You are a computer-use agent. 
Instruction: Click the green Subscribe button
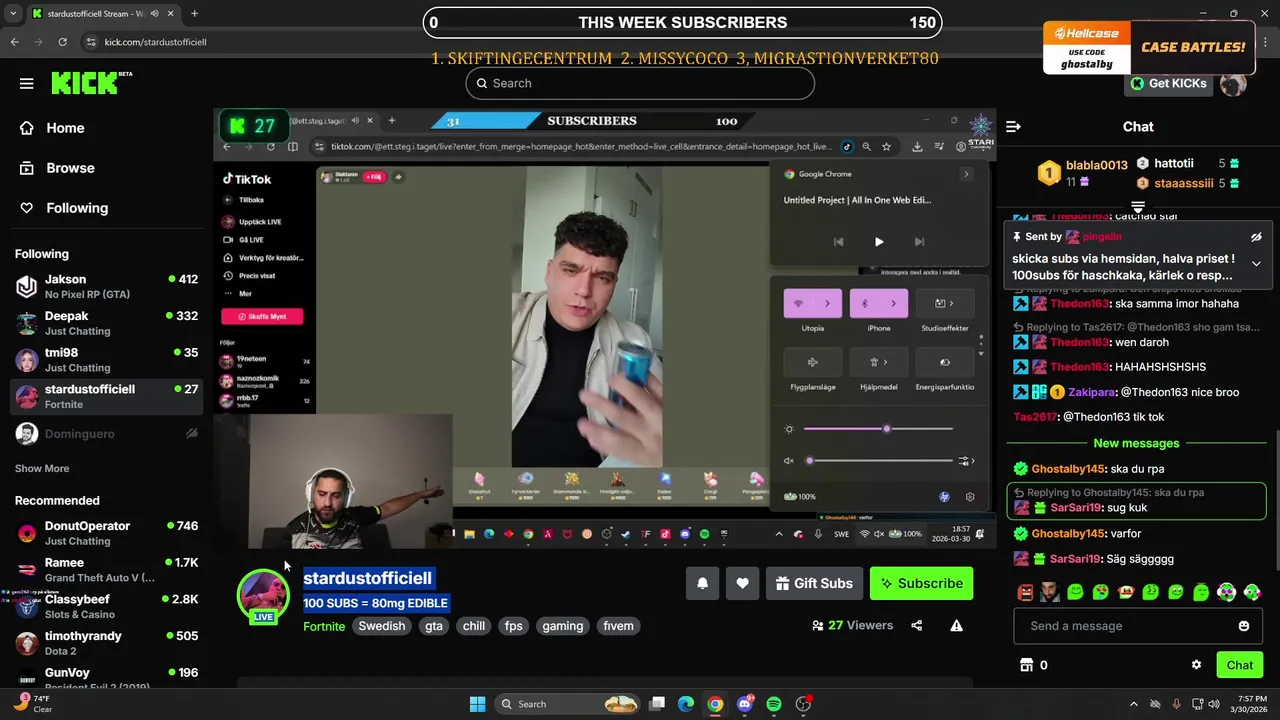click(x=921, y=583)
